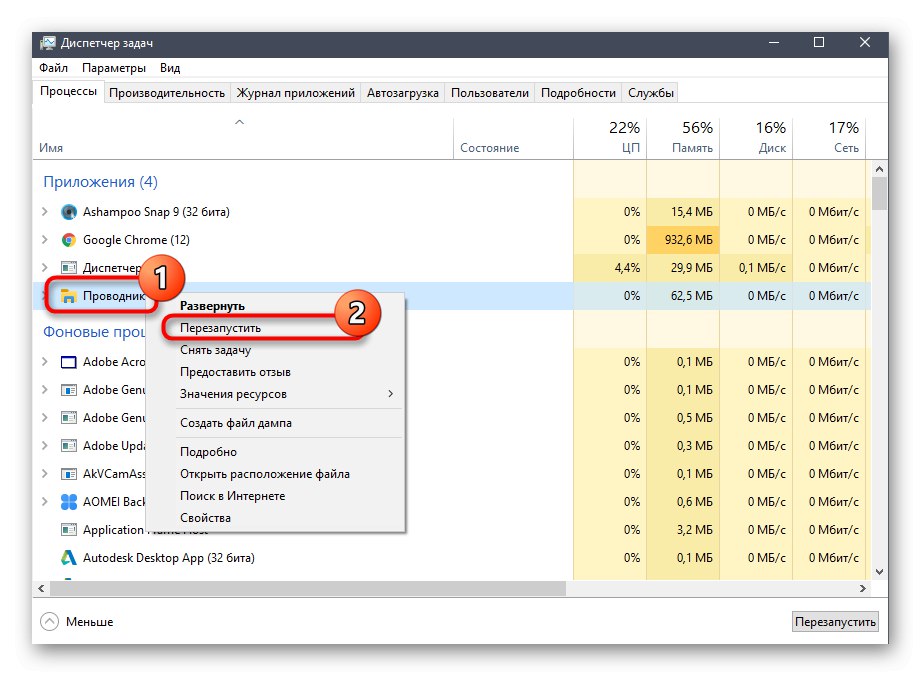
Task: Expand the AOMEI Back process row
Action: tap(45, 502)
